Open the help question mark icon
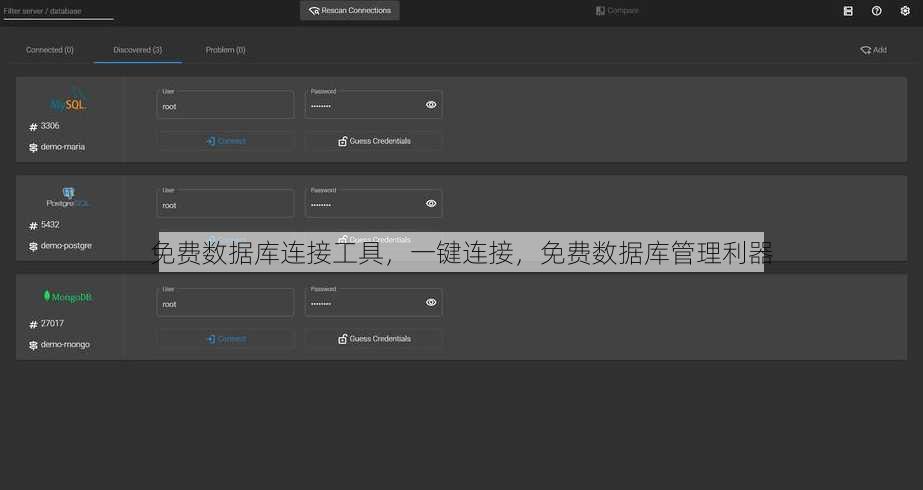 [876, 11]
